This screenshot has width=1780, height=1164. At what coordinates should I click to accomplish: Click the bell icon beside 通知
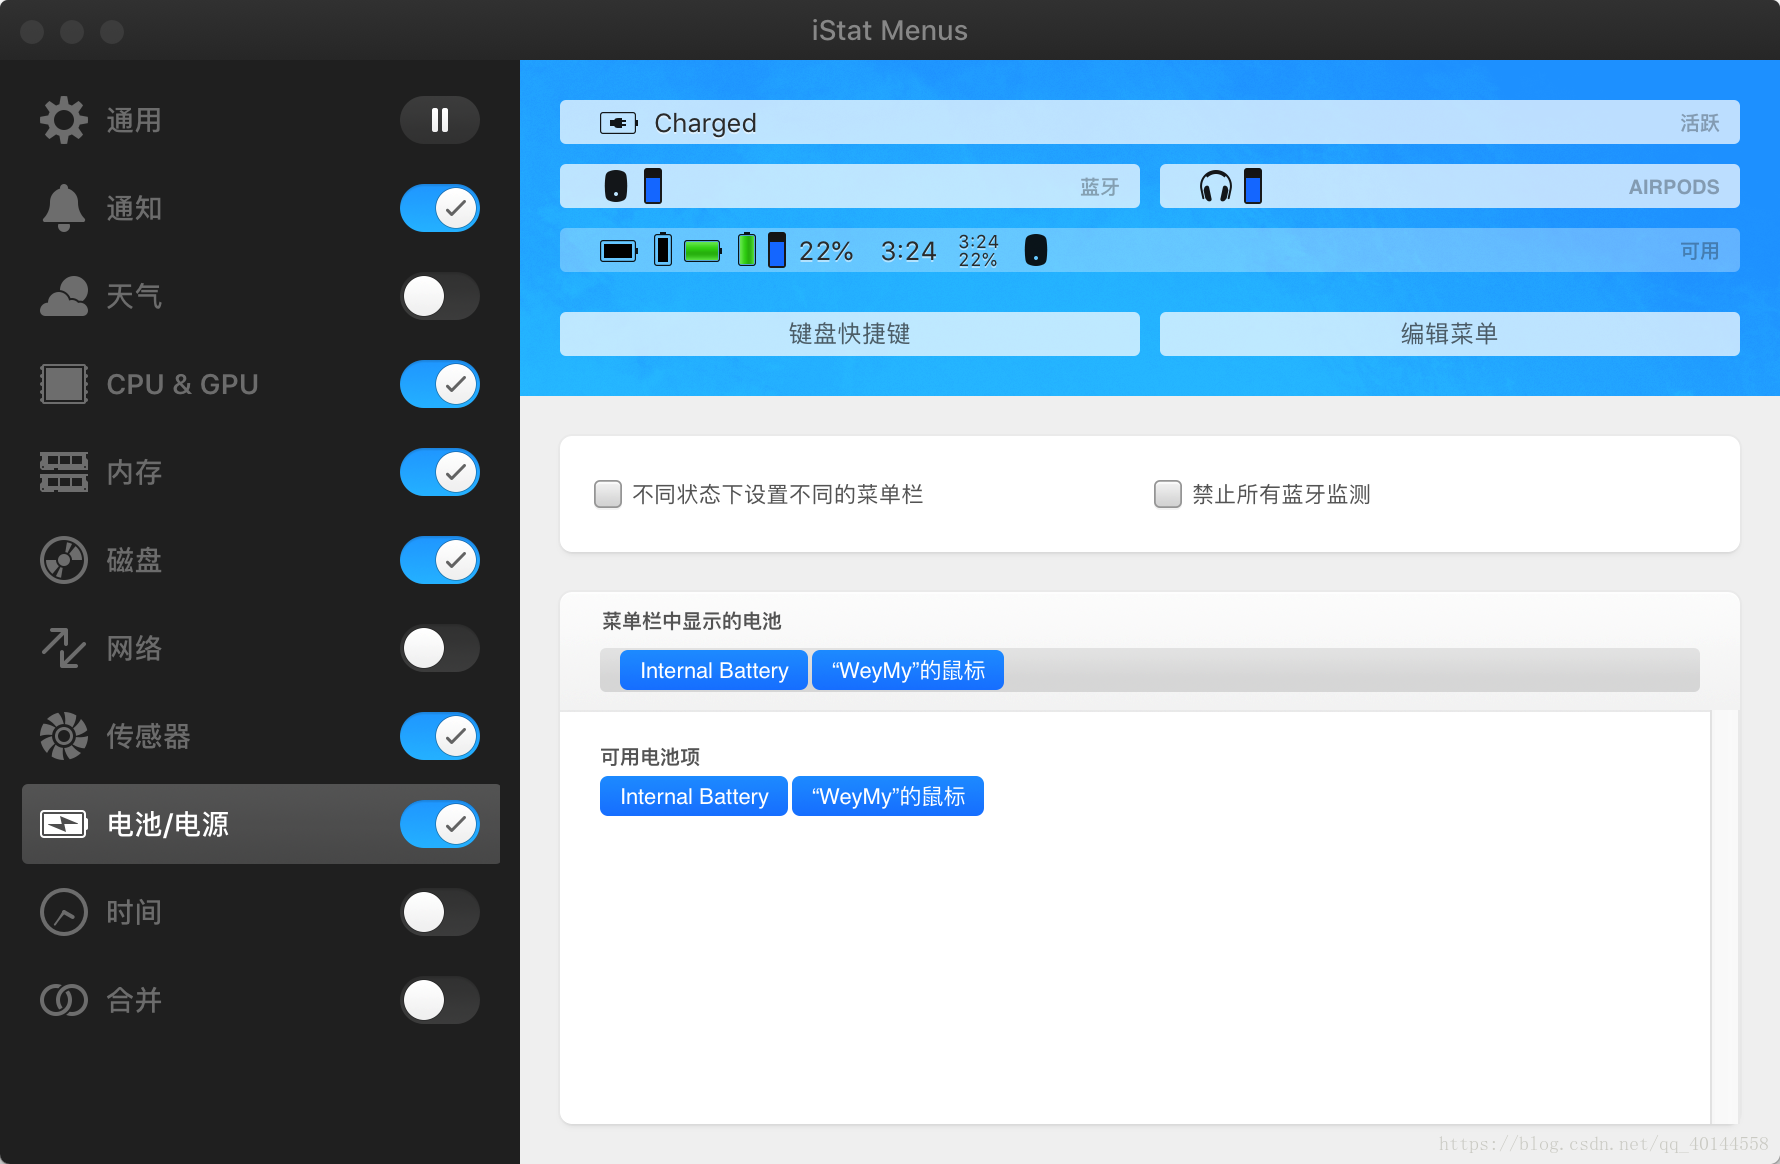64,208
